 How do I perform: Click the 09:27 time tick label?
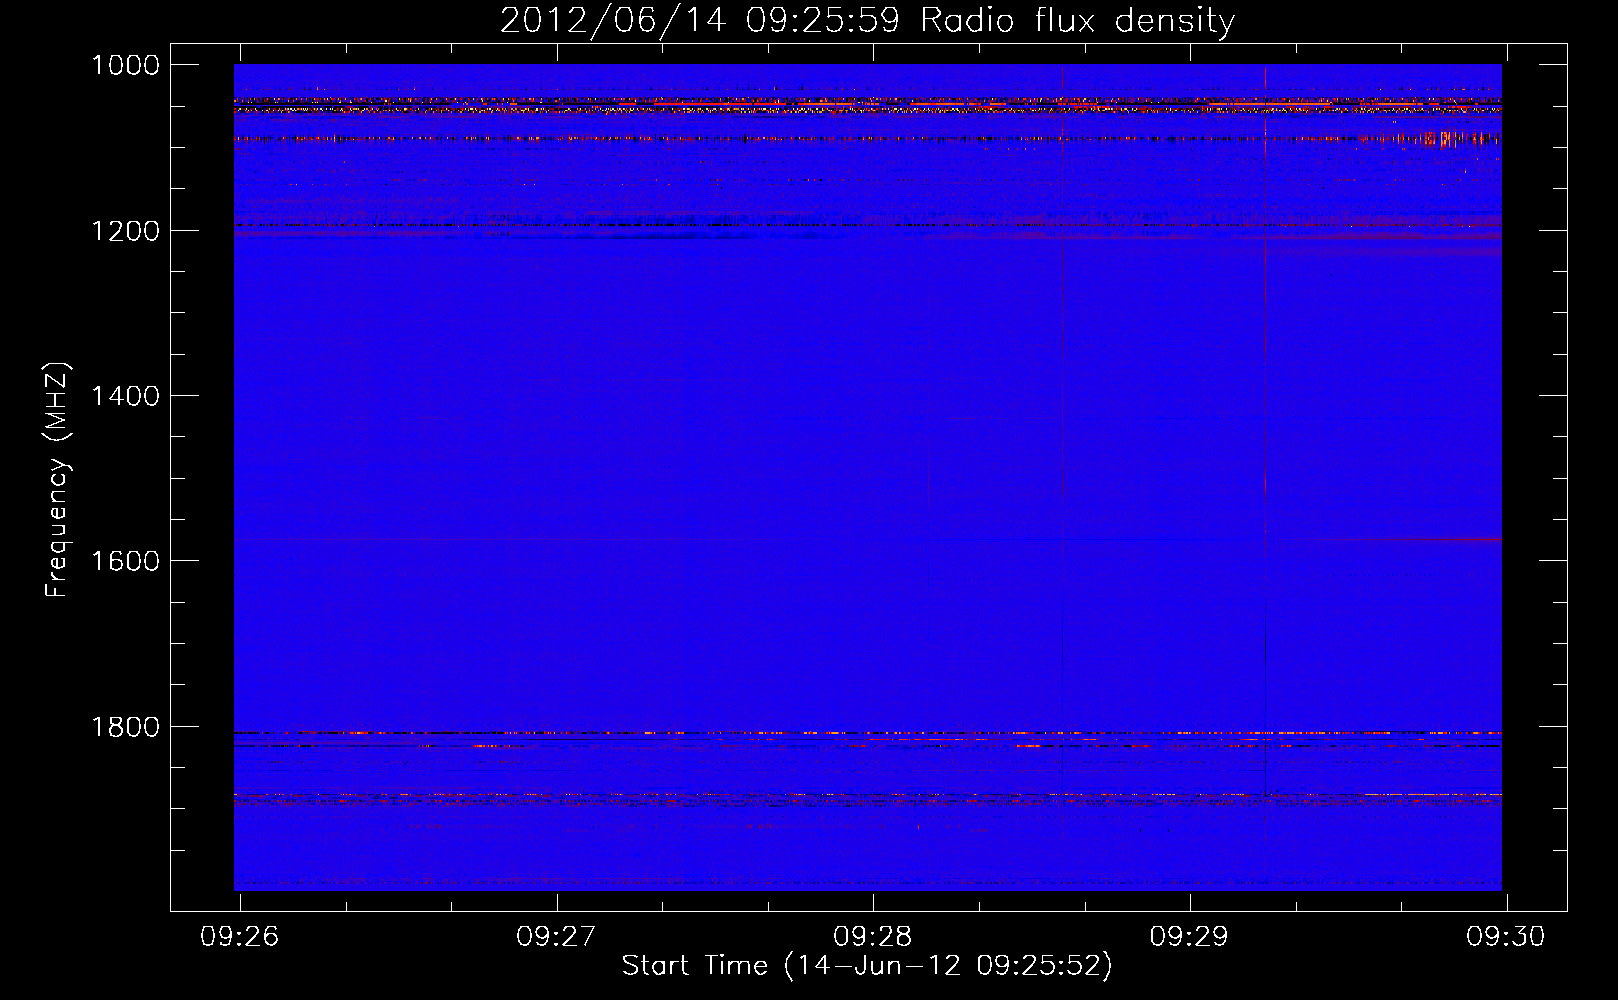click(556, 936)
